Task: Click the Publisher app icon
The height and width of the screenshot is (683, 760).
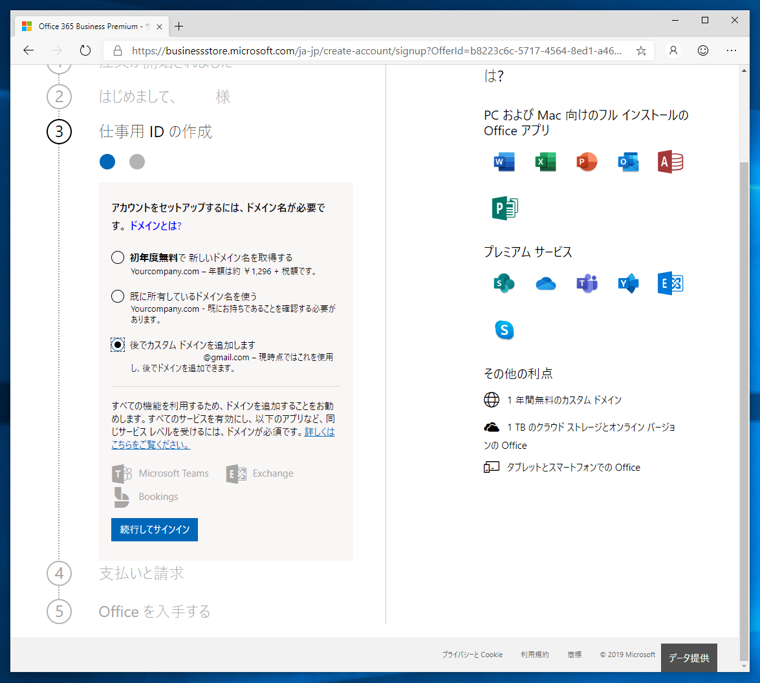Action: pyautogui.click(x=505, y=208)
